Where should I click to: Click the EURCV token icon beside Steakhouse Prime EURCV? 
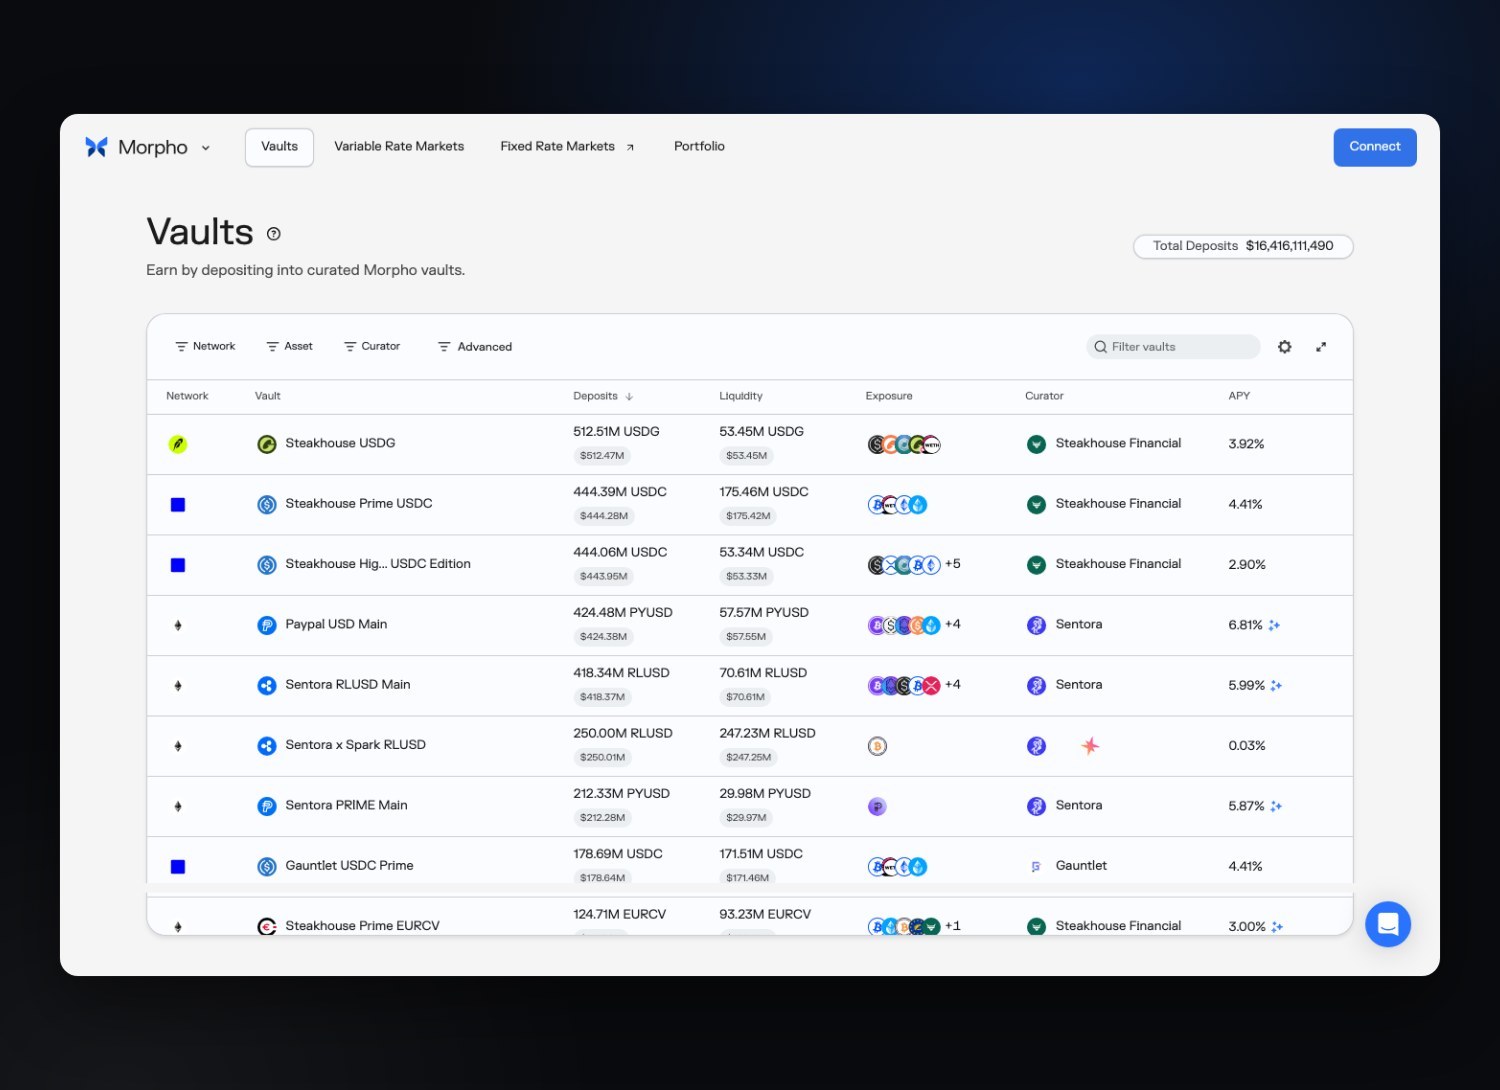pos(267,927)
